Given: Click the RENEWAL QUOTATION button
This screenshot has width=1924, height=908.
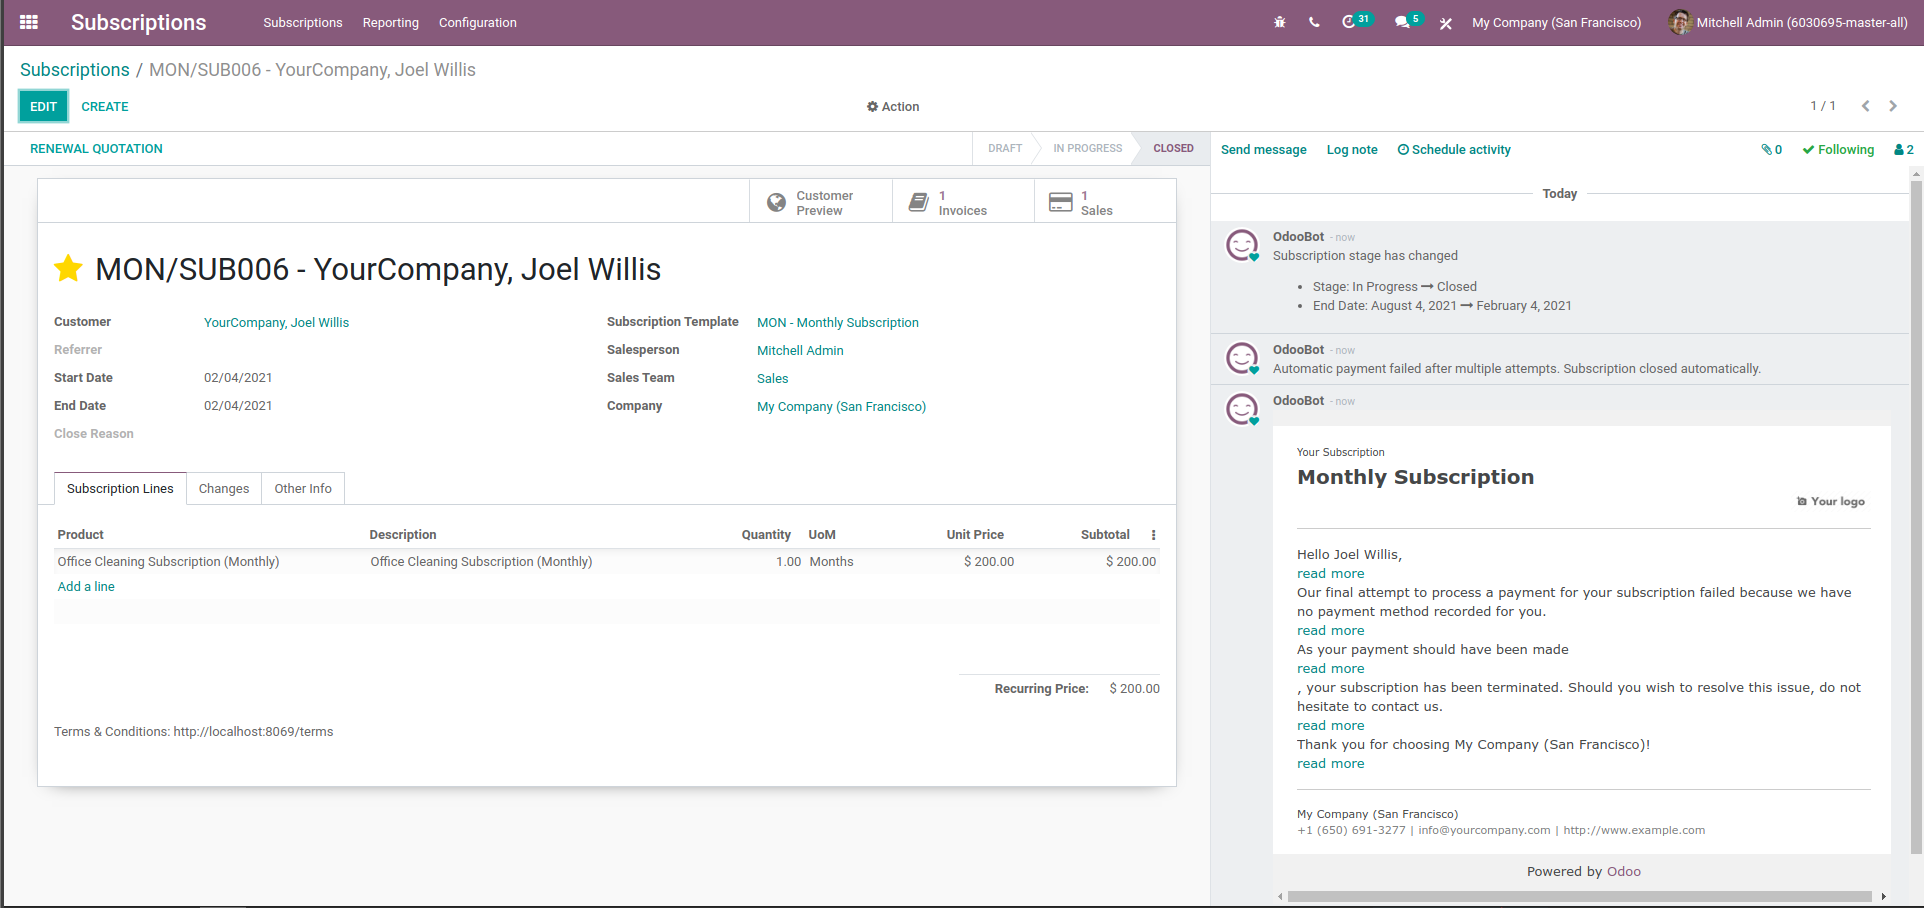Looking at the screenshot, I should point(96,149).
